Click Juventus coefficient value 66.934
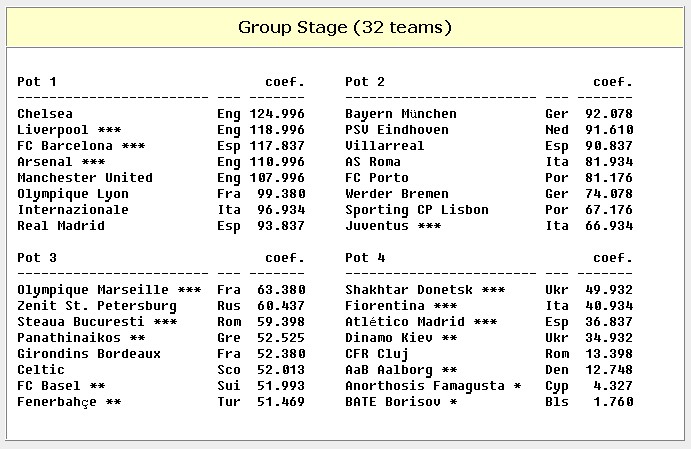Screen dimensions: 691x449 pos(609,226)
